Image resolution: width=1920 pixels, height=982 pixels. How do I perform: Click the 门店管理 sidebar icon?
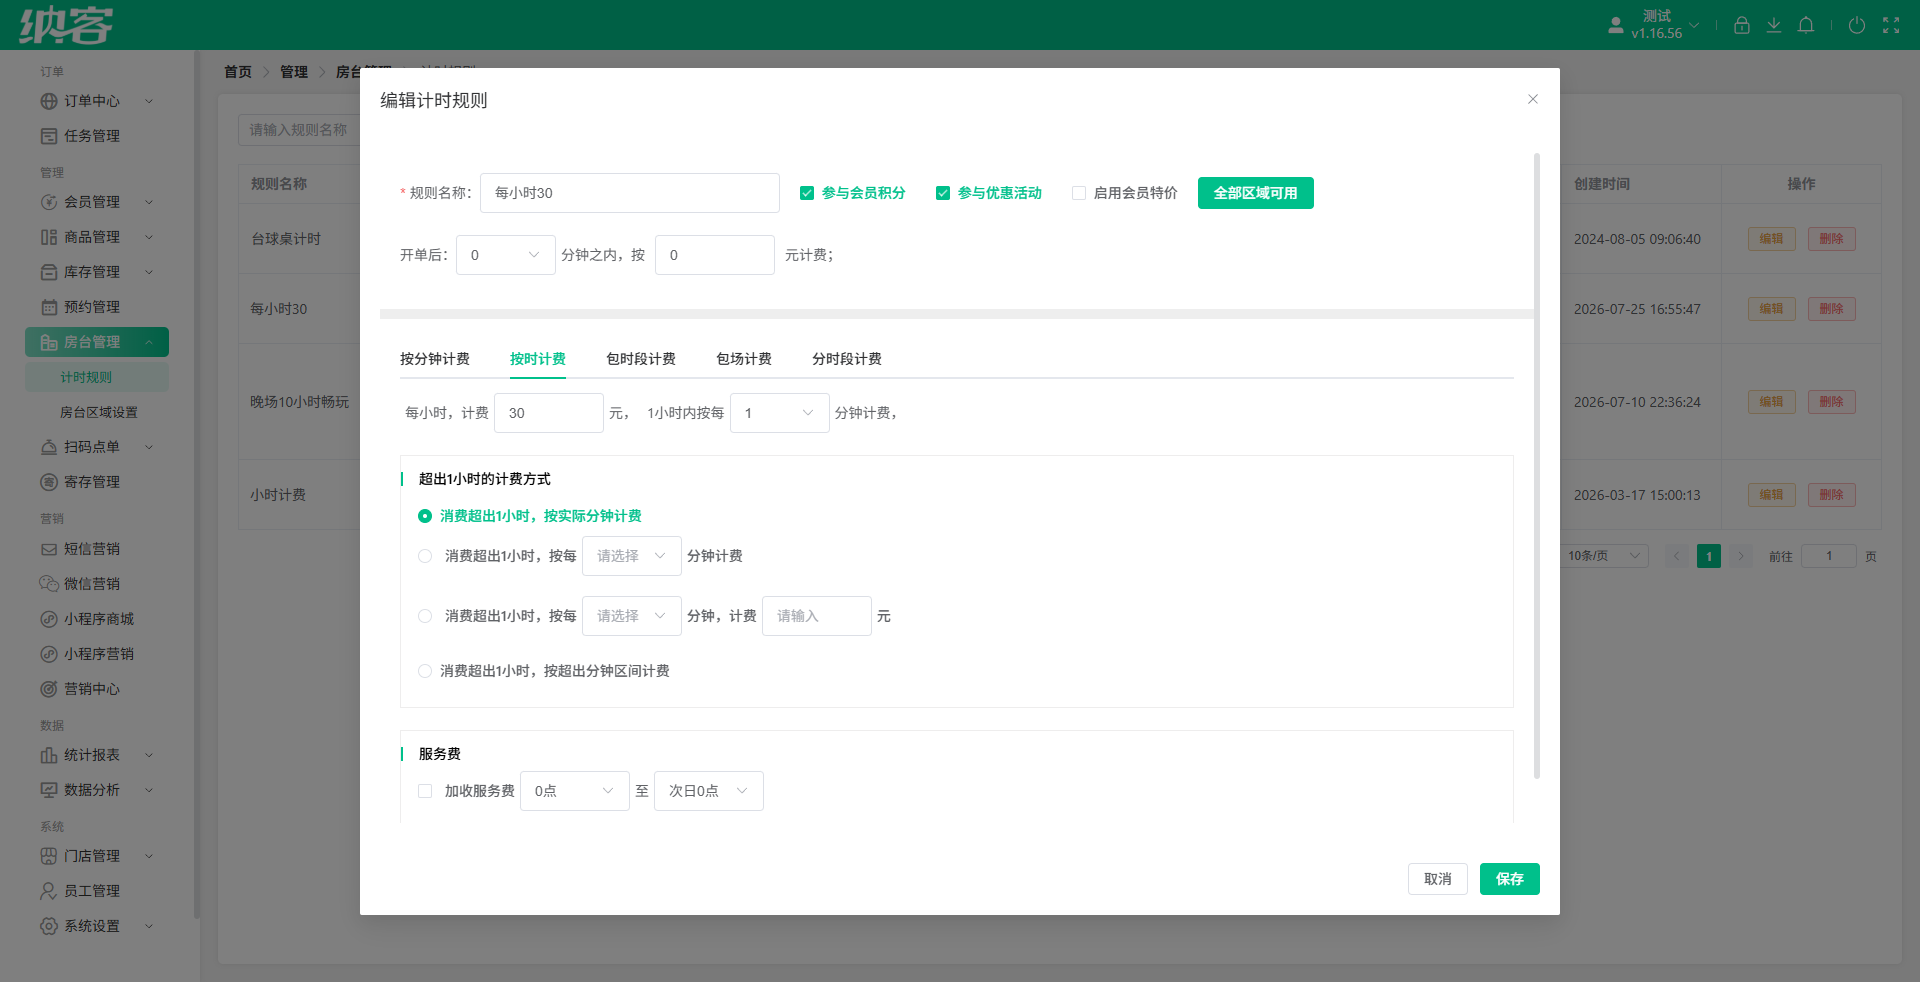(x=49, y=856)
